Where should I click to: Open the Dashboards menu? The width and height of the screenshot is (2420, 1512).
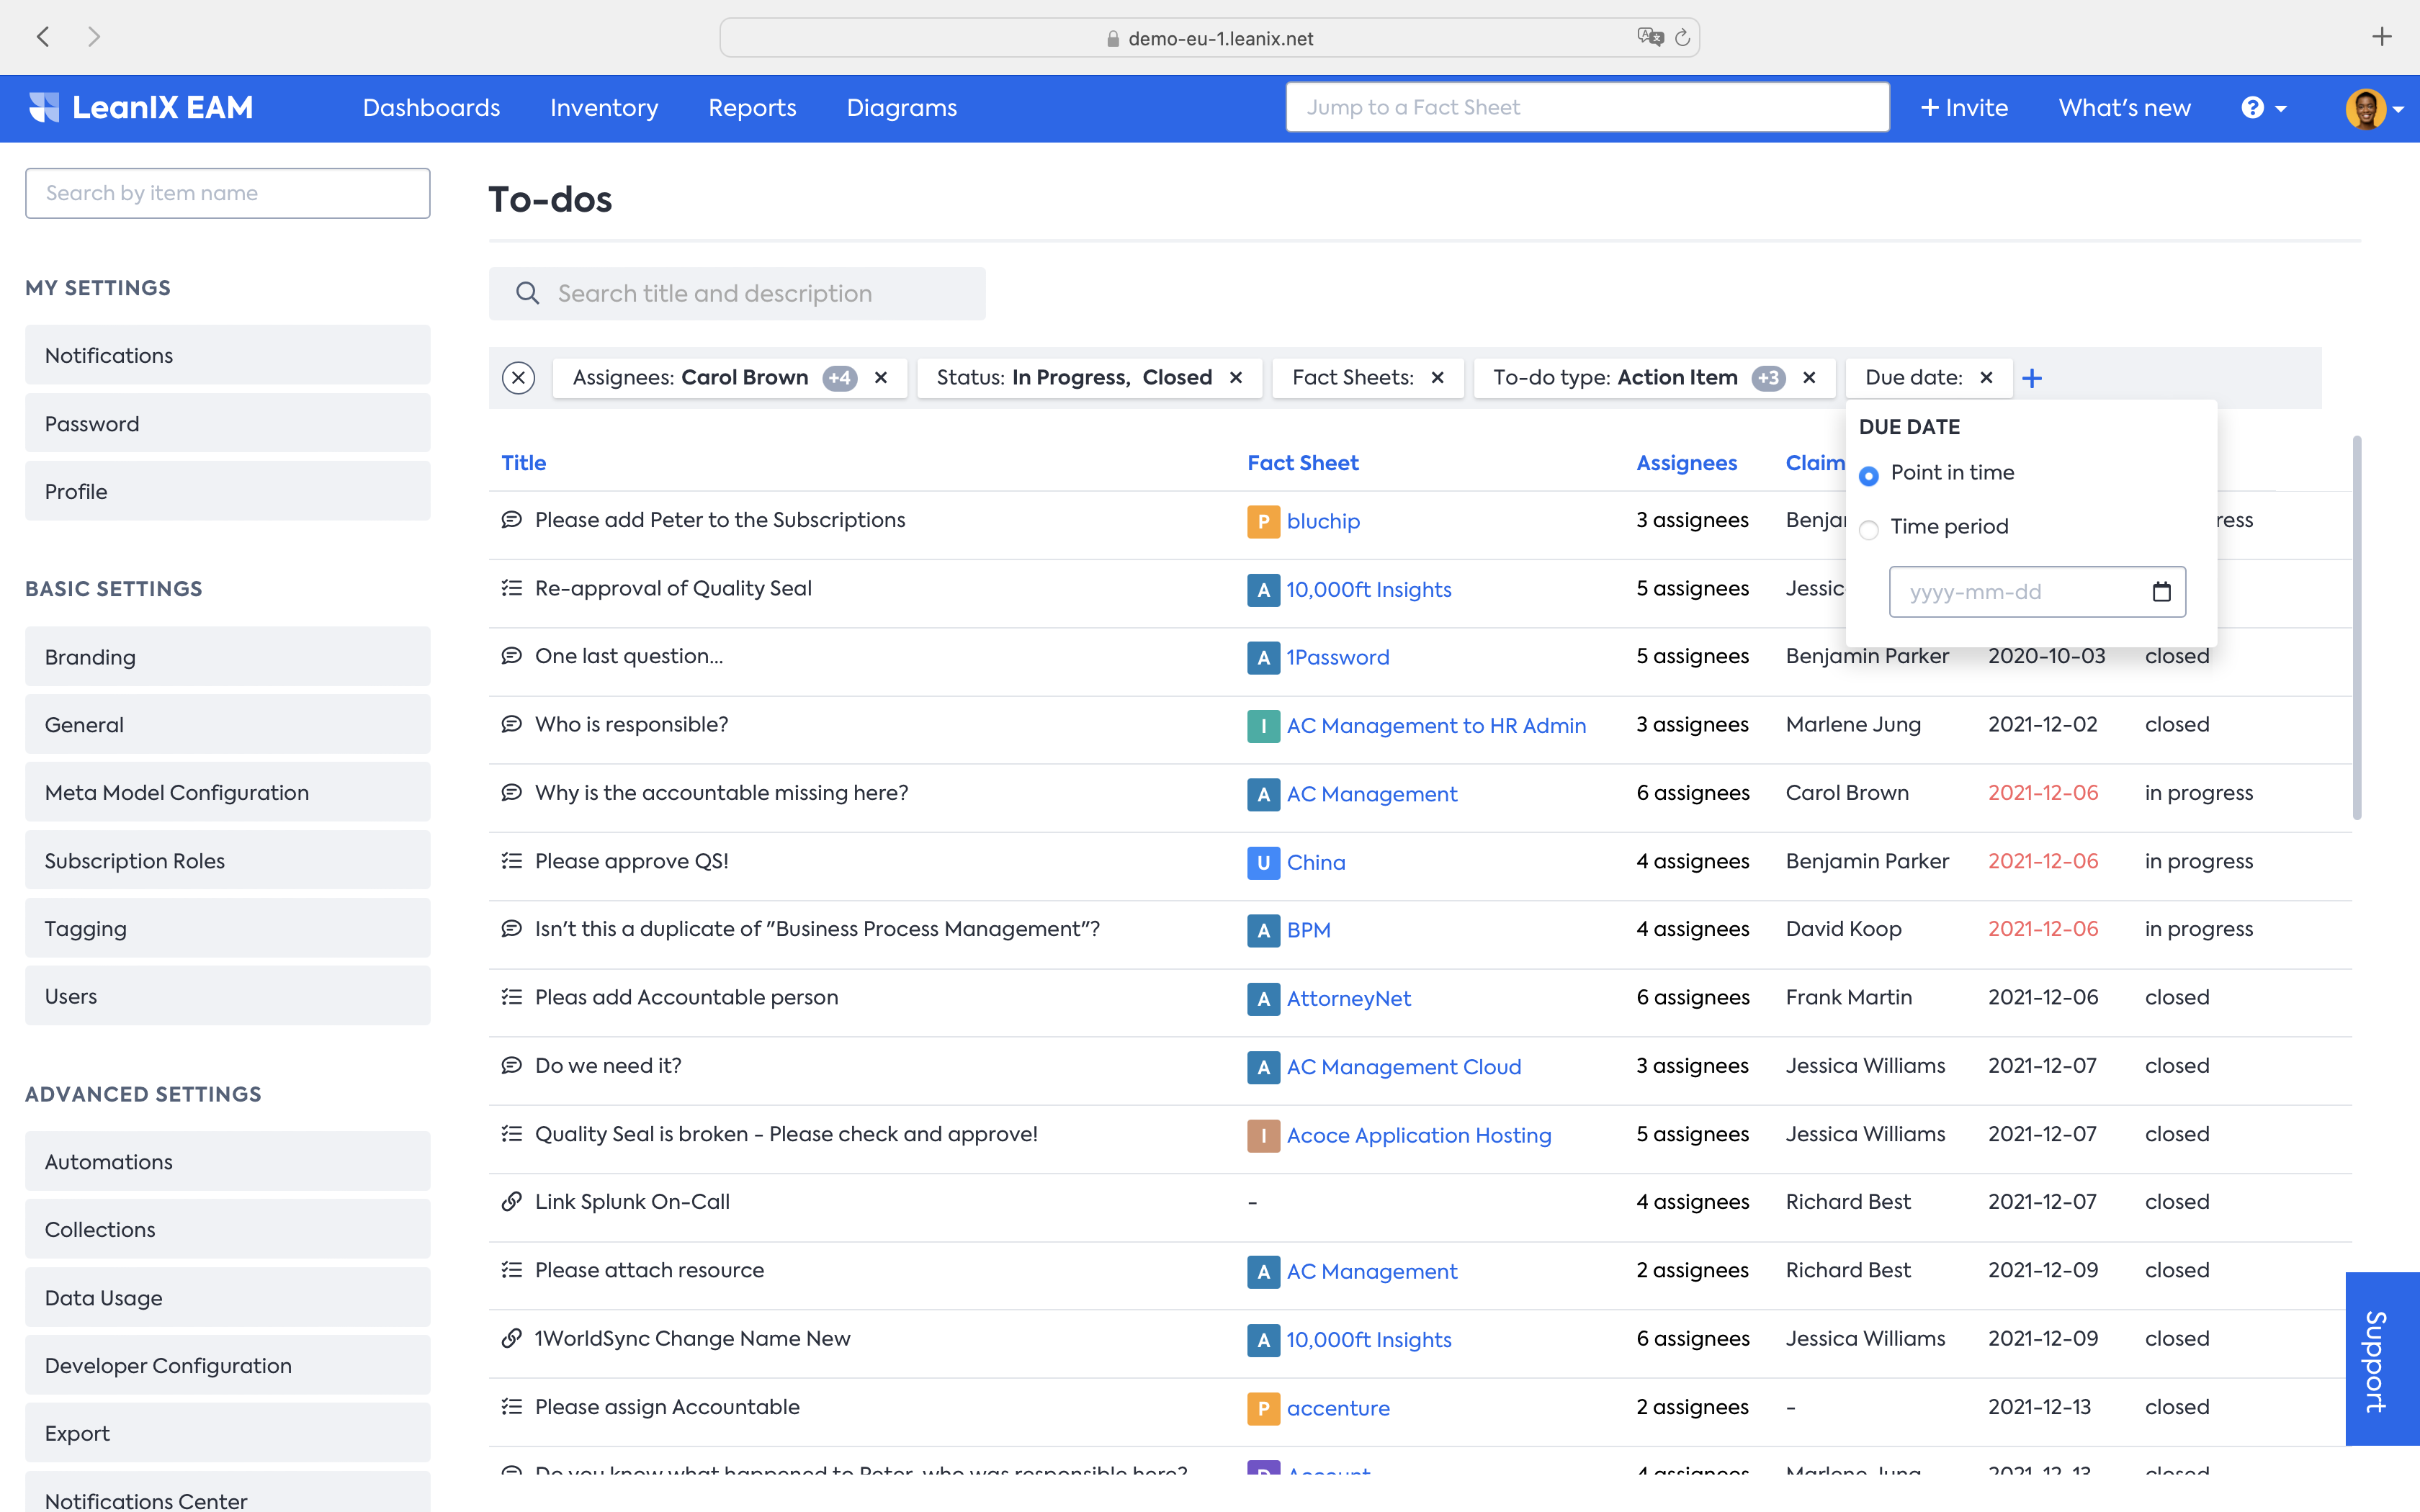431,107
